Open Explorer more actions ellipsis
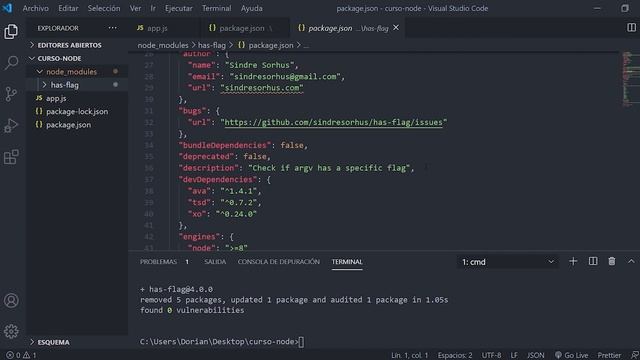Image resolution: width=640 pixels, height=360 pixels. (112, 28)
